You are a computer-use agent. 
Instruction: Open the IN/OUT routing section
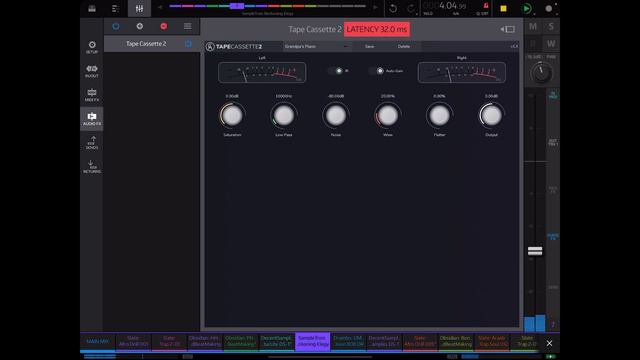[x=92, y=71]
